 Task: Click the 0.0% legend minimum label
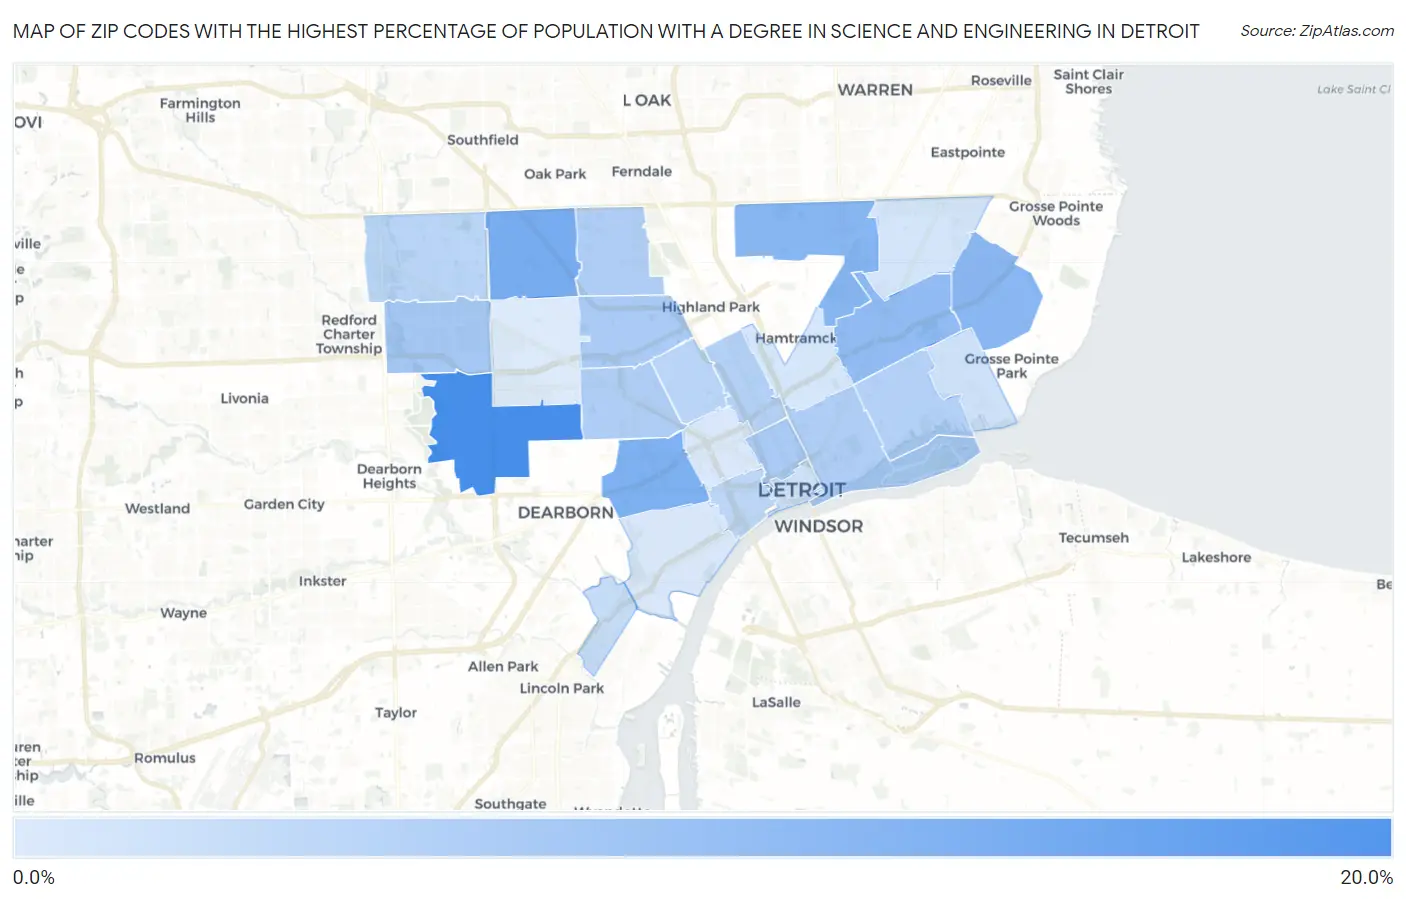34,878
